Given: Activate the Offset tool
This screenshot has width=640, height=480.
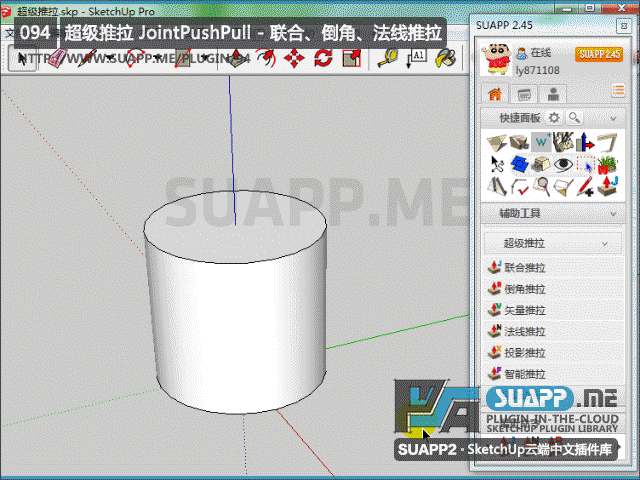Looking at the screenshot, I should click(x=265, y=58).
